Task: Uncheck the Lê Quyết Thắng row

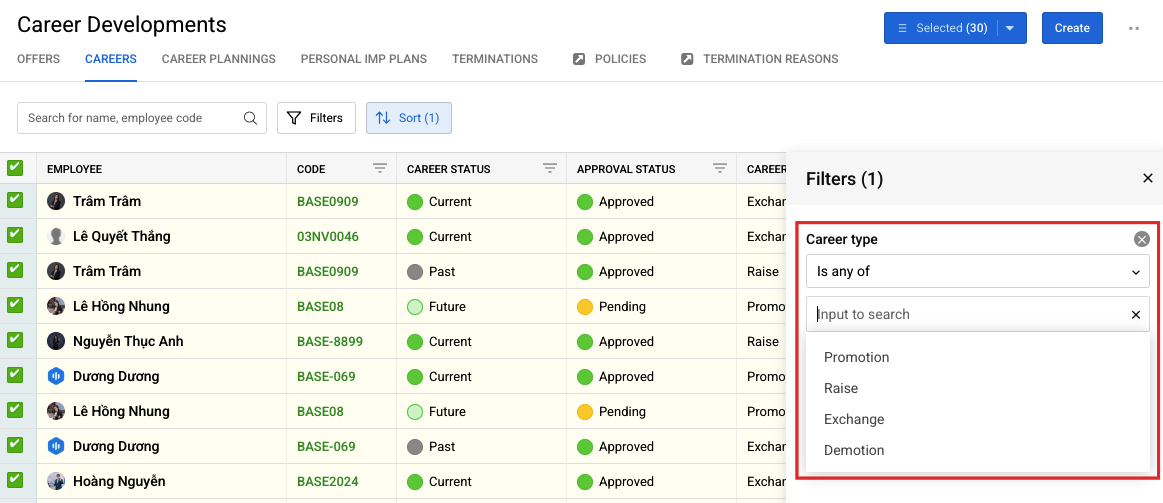Action: pyautogui.click(x=15, y=235)
